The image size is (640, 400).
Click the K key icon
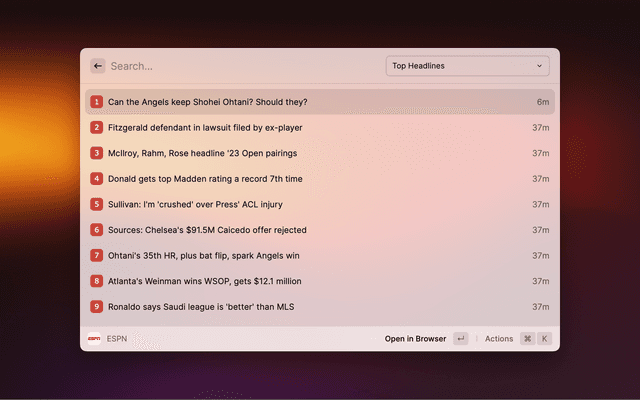click(x=545, y=339)
